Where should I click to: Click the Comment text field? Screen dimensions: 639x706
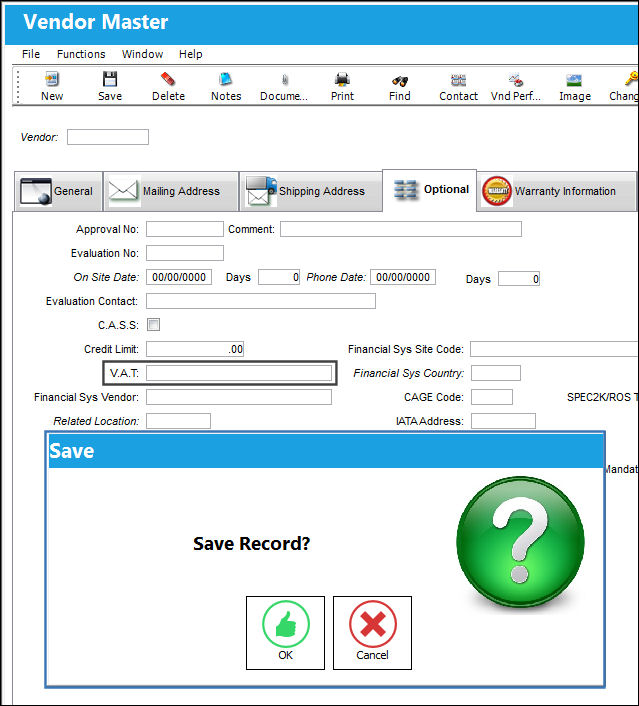coord(401,229)
